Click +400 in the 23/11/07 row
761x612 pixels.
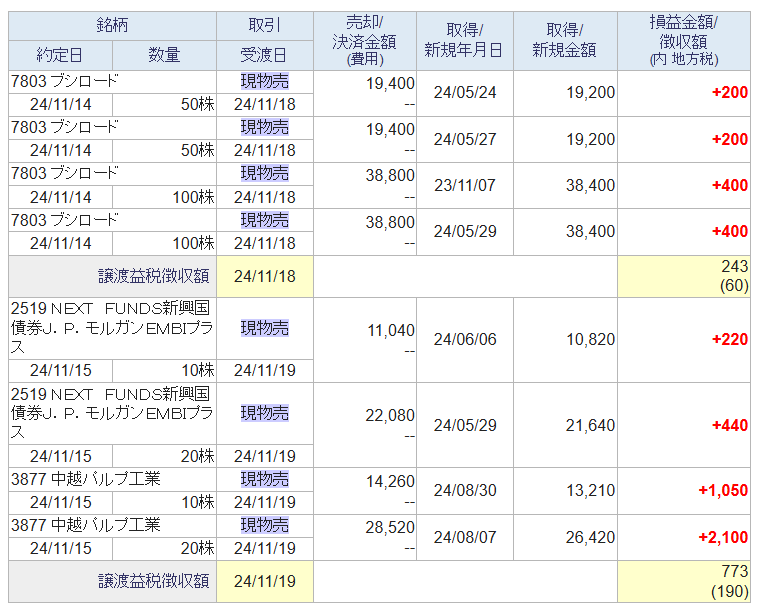pos(729,185)
